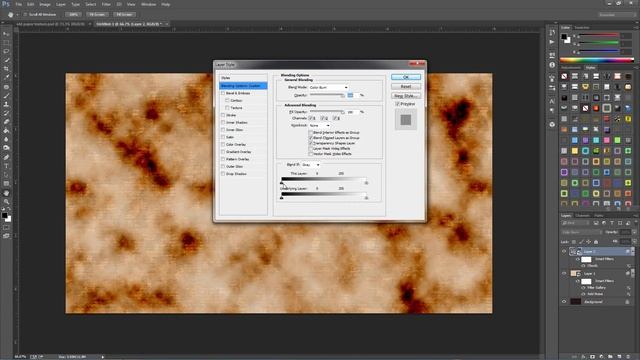The height and width of the screenshot is (360, 640).
Task: Click OK in Layer Style dialog
Action: pyautogui.click(x=406, y=77)
